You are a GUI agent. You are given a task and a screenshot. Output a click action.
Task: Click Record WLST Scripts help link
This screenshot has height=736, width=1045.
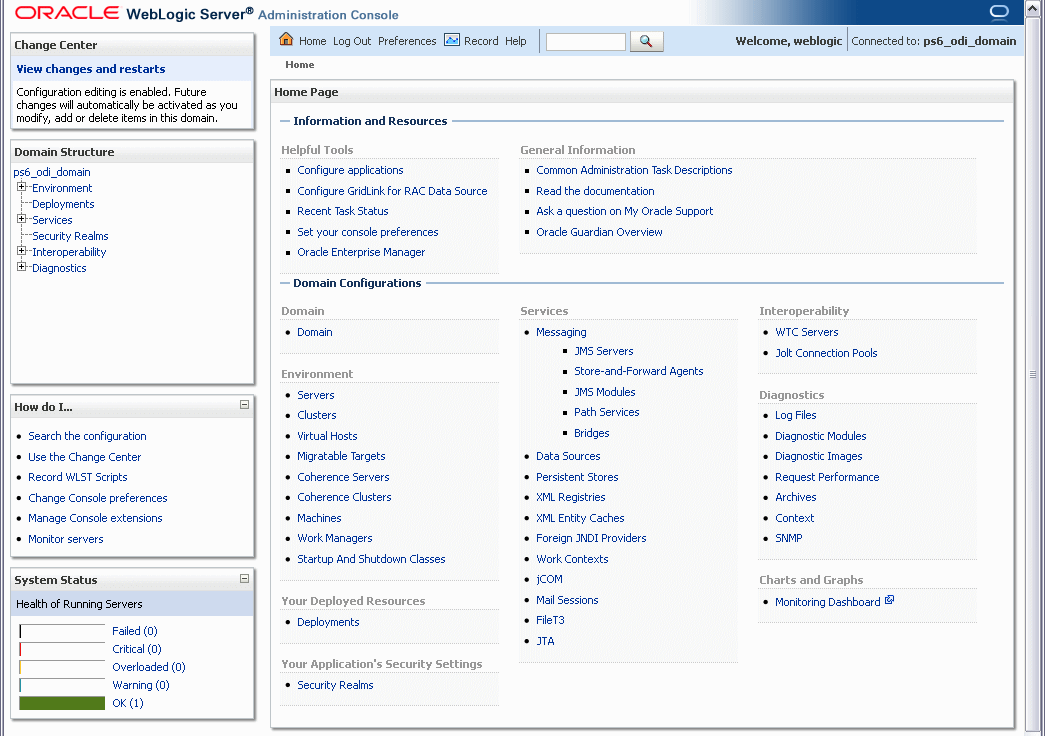[x=77, y=477]
